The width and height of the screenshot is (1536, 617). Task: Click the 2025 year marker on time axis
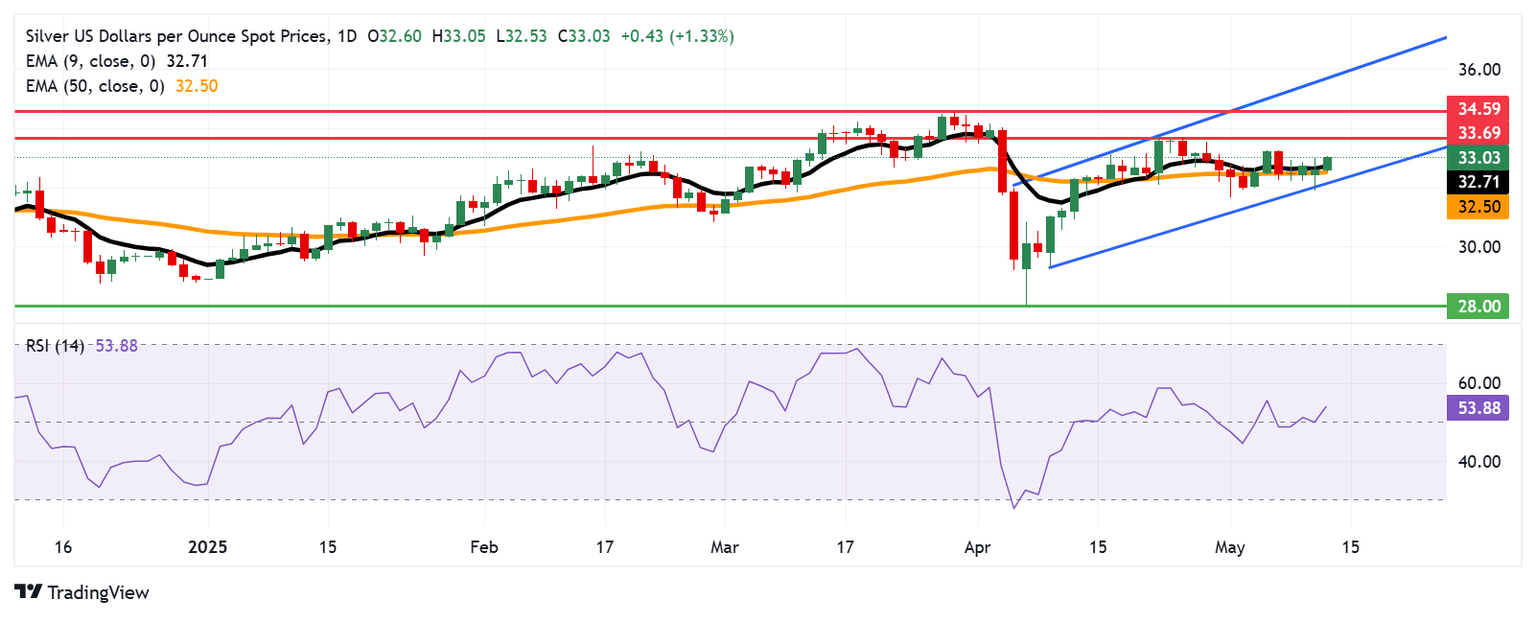coord(208,548)
